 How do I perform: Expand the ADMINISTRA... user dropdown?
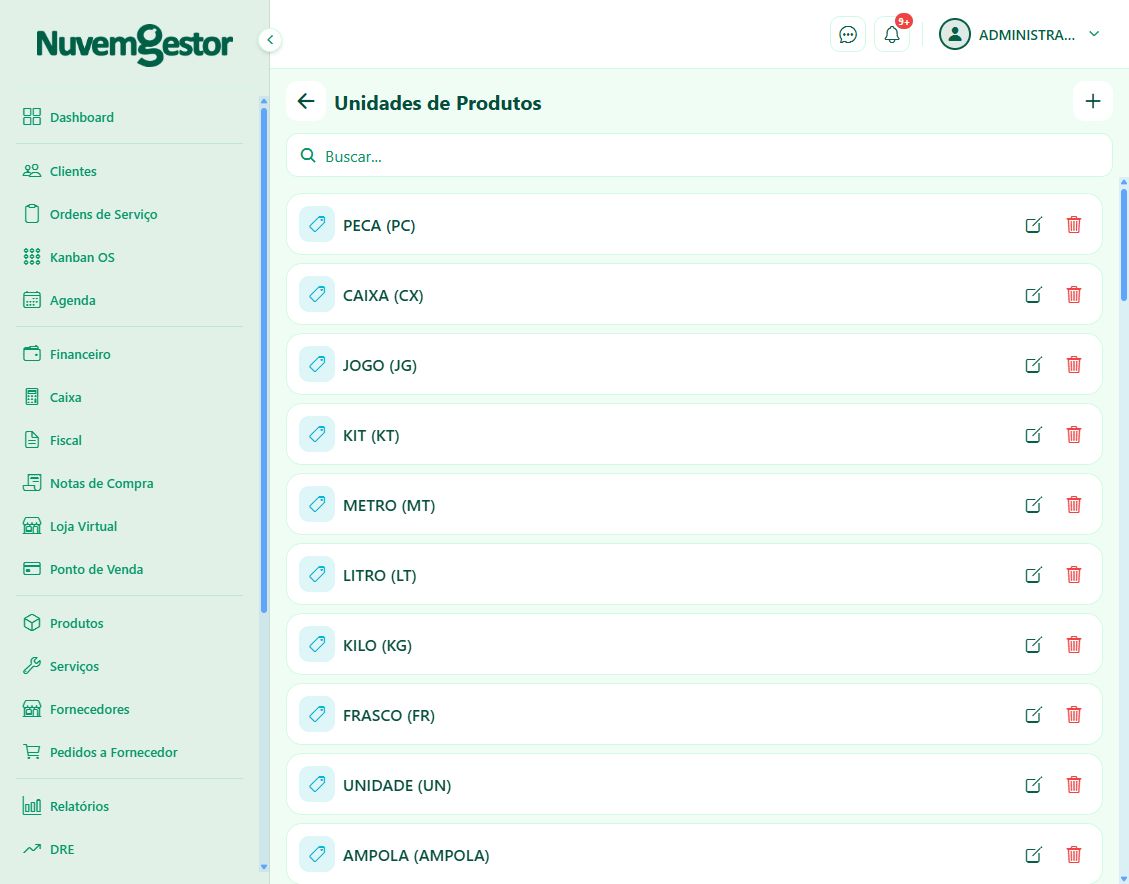point(1020,35)
